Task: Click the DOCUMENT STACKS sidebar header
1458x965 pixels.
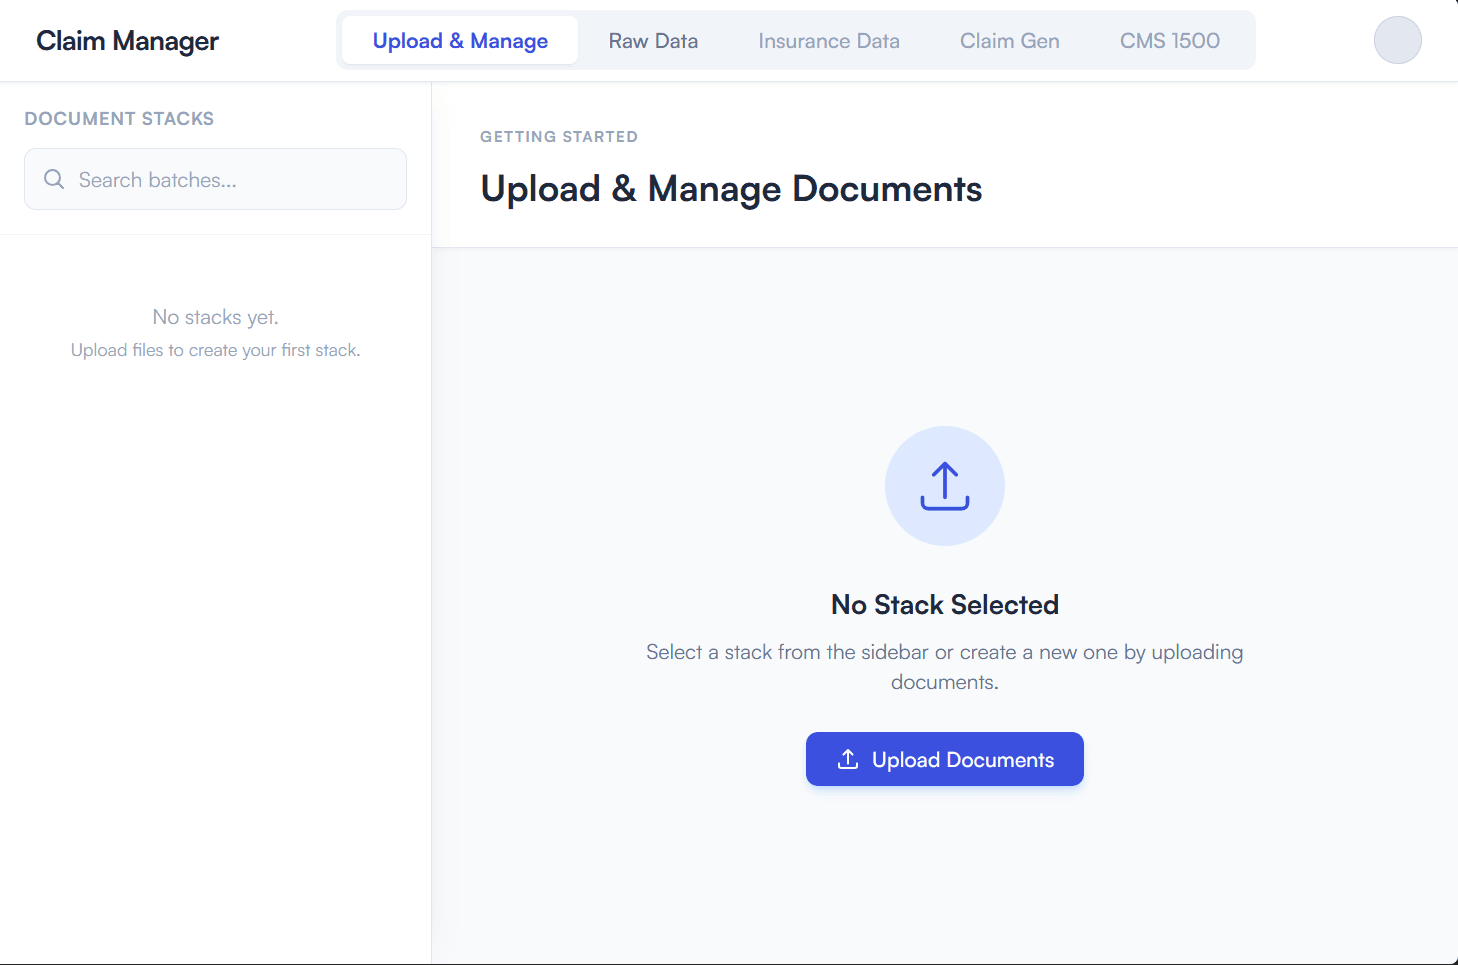Action: point(119,118)
